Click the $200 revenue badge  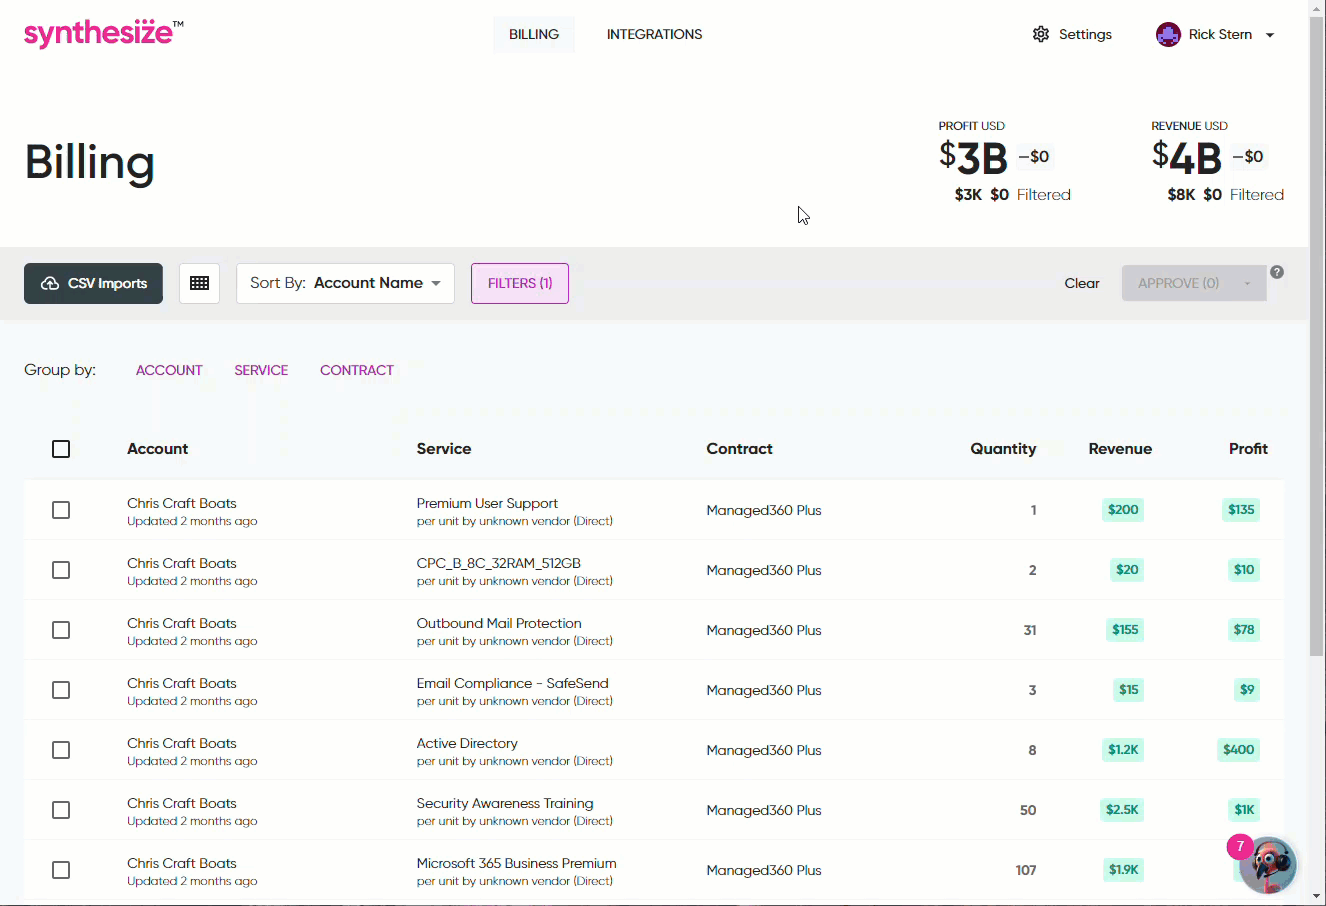click(1123, 510)
